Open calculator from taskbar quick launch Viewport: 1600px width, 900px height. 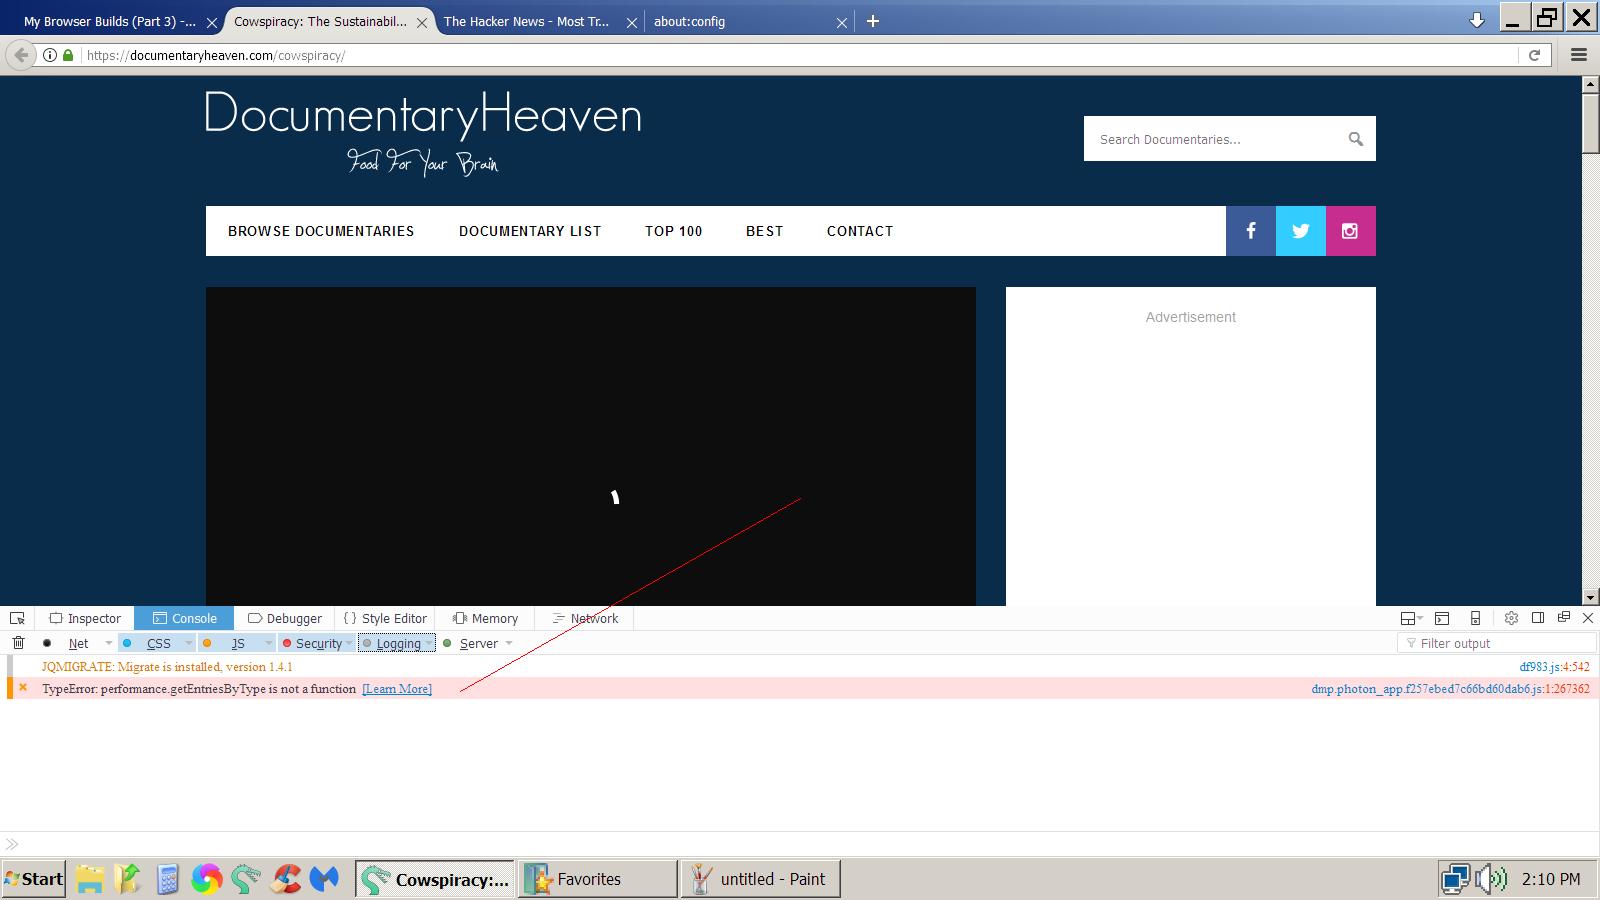point(167,879)
